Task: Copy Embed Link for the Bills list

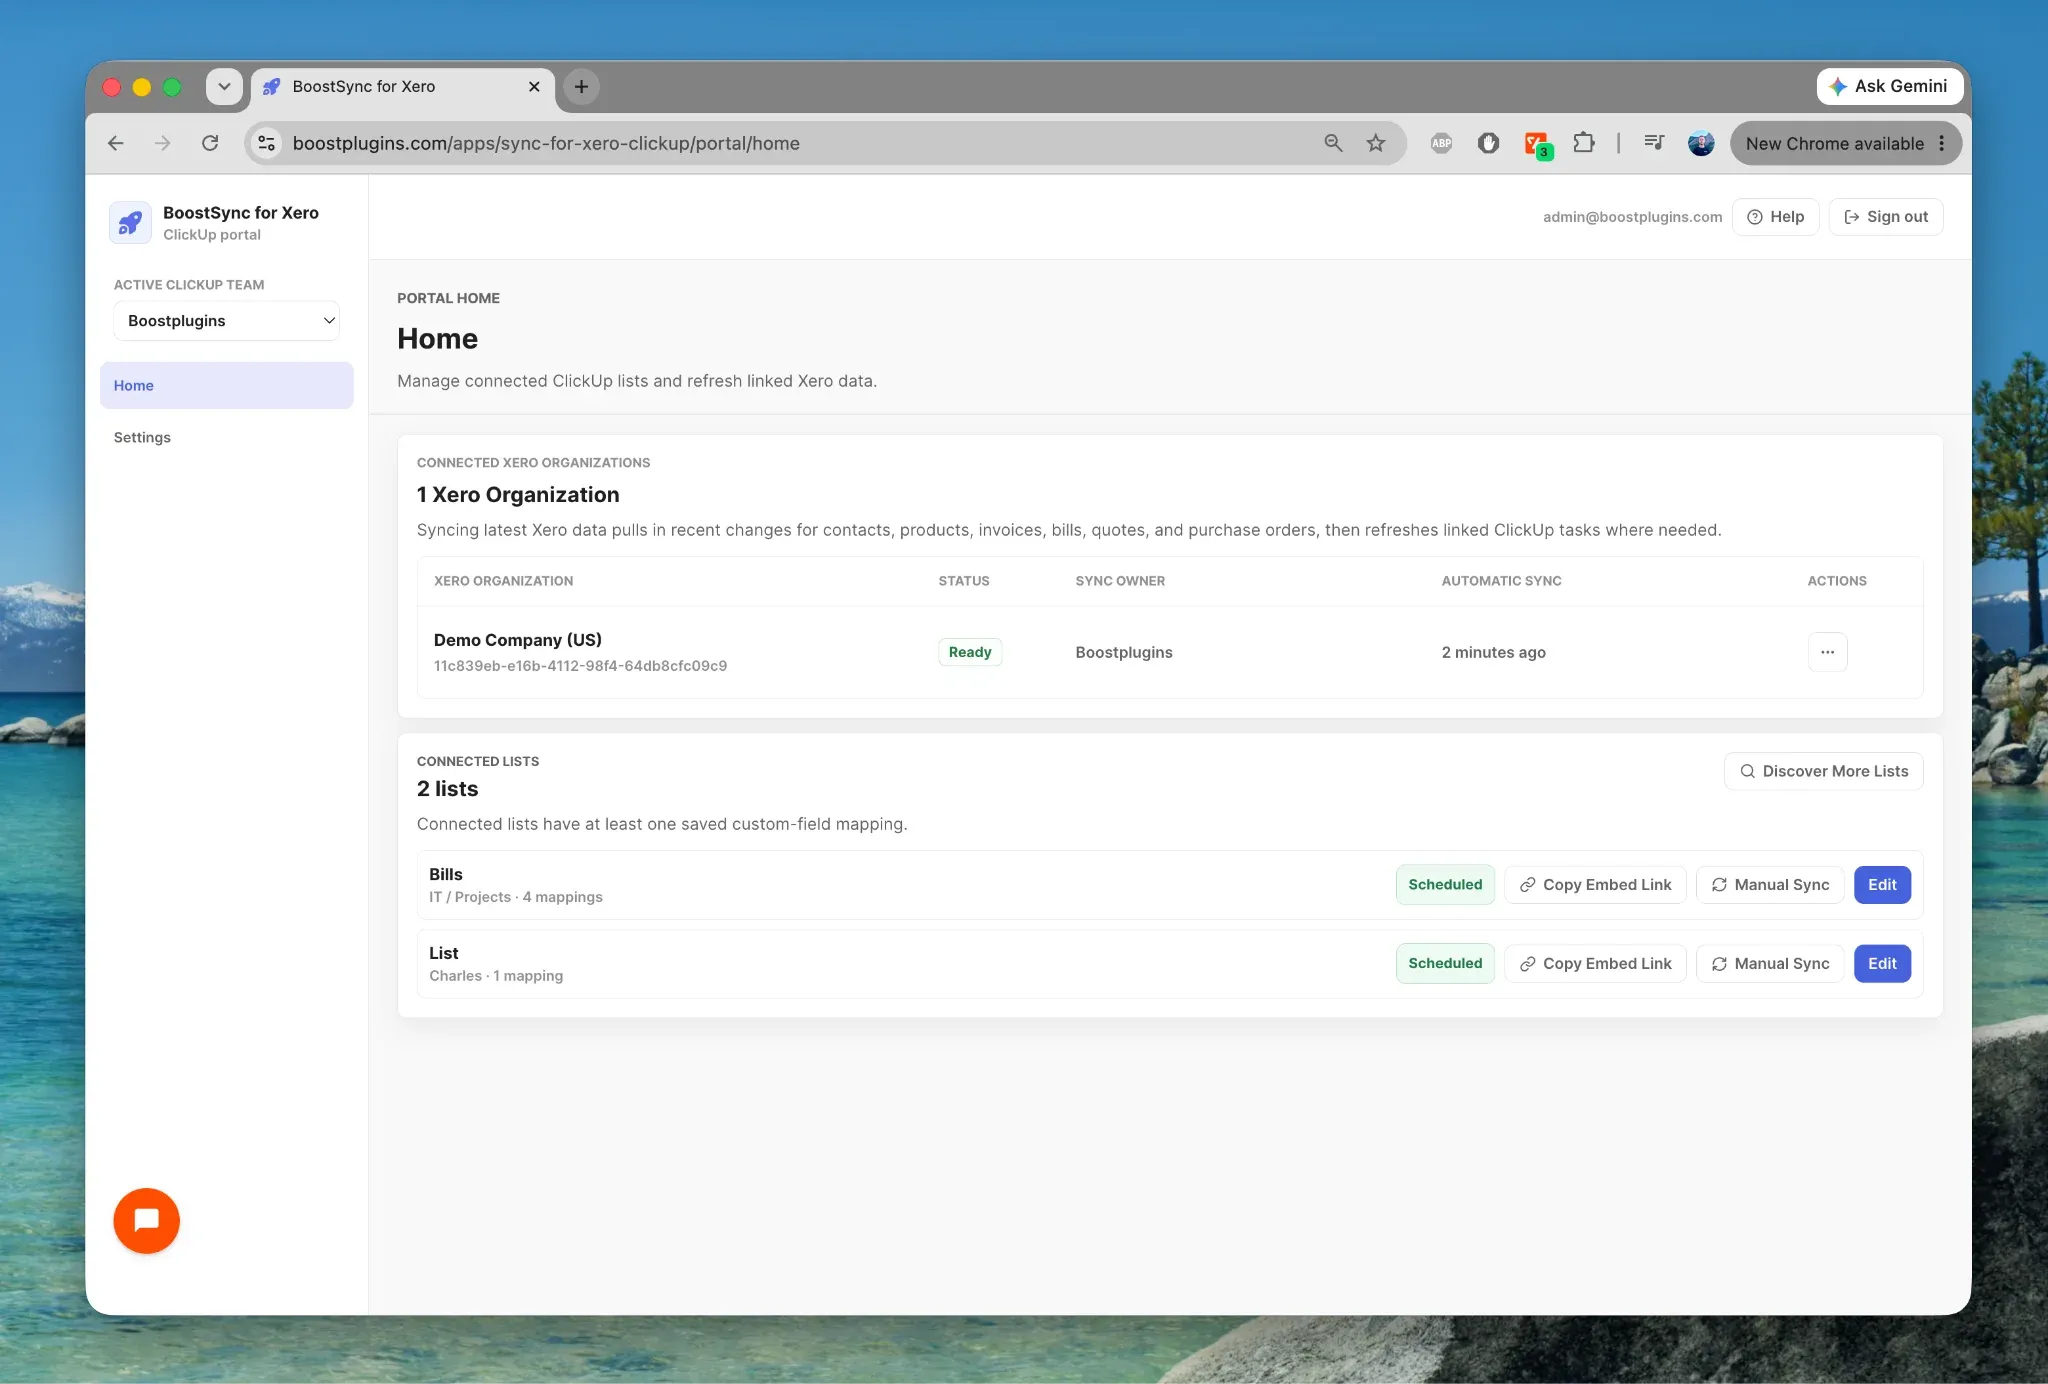Action: click(1595, 885)
